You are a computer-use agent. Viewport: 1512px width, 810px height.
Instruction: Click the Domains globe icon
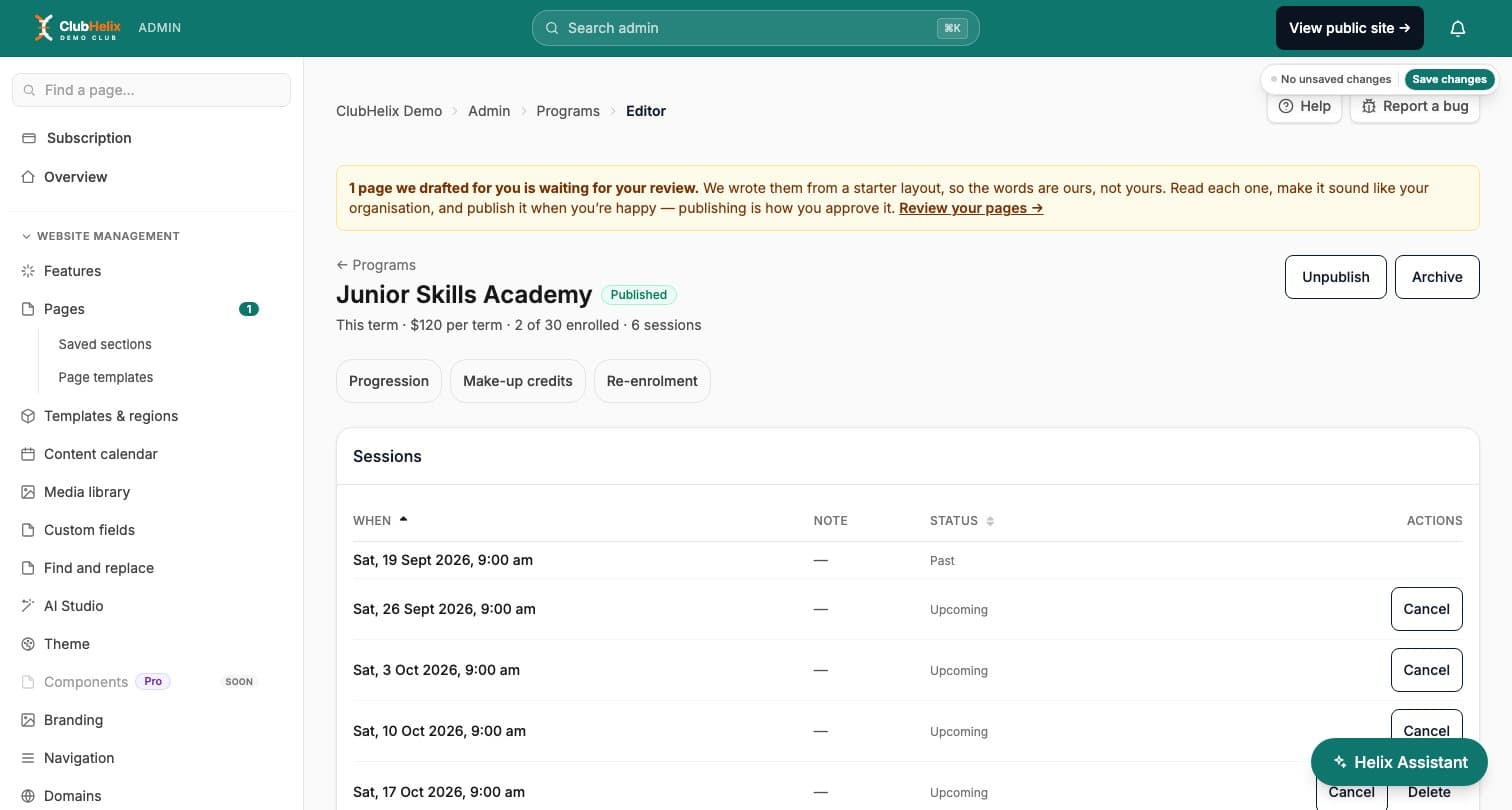(28, 796)
